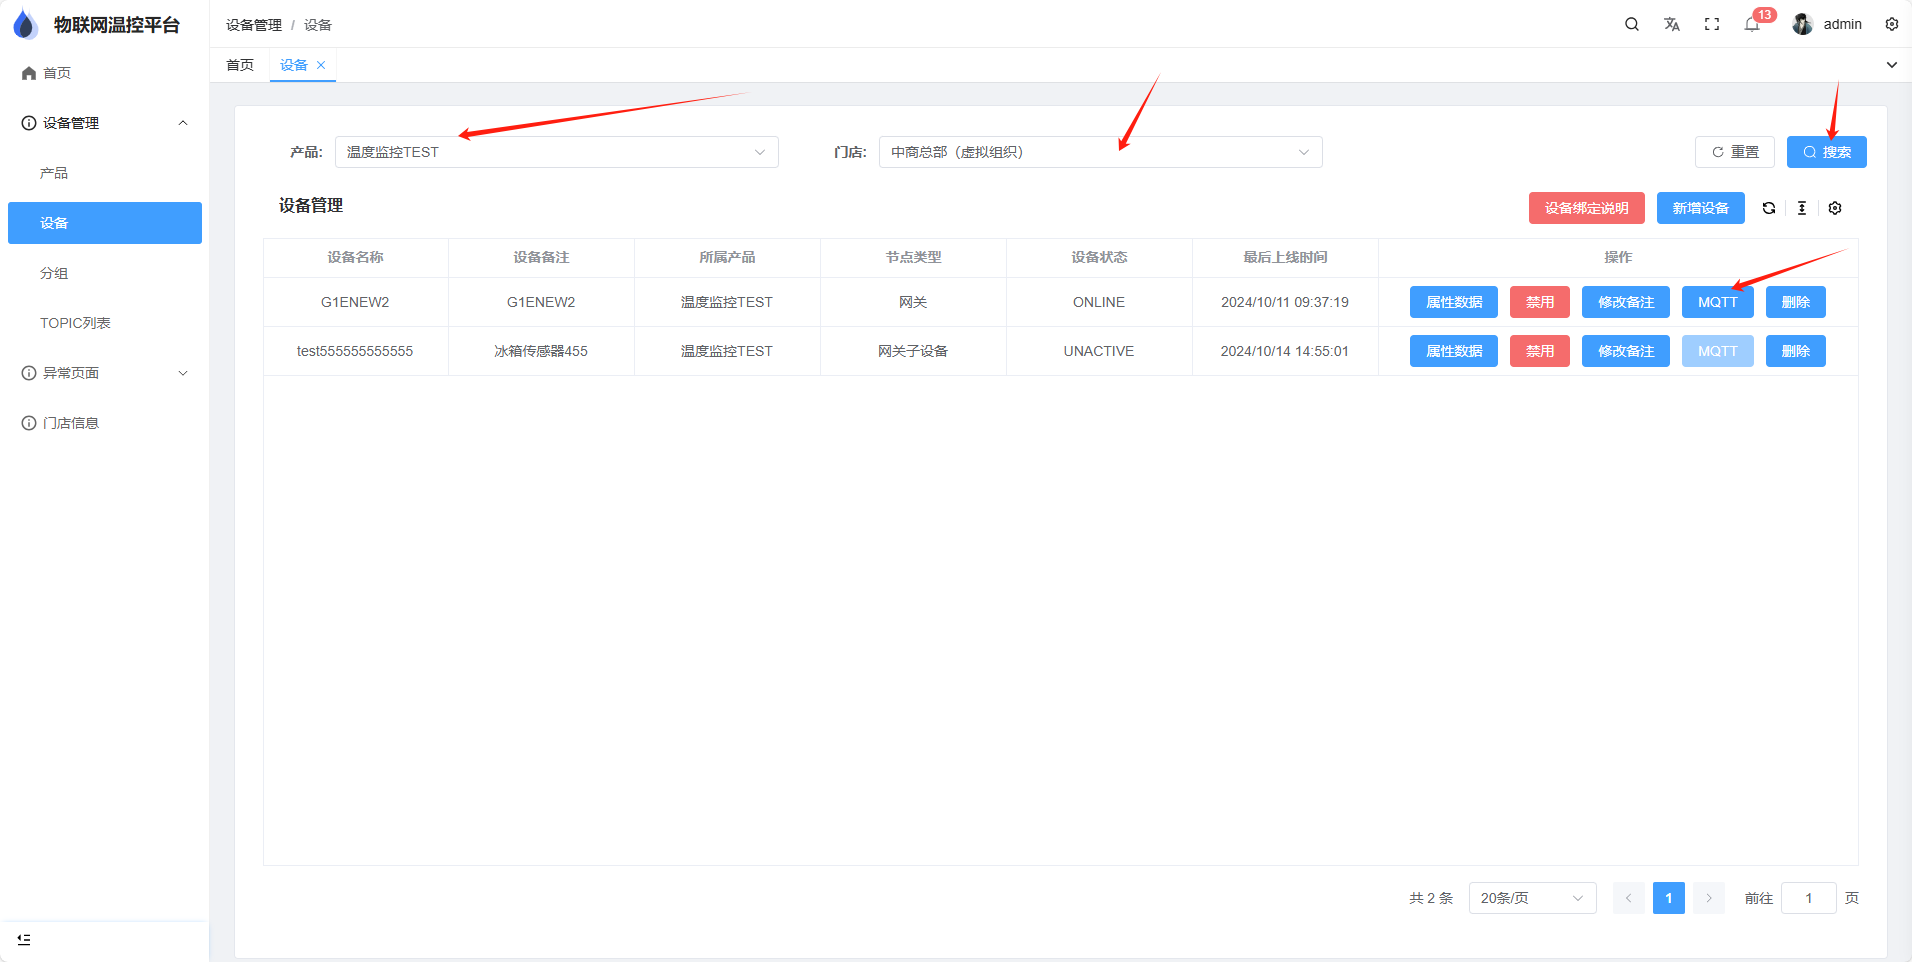Open the 20条/页 page size dropdown
Image resolution: width=1912 pixels, height=962 pixels.
tap(1532, 898)
